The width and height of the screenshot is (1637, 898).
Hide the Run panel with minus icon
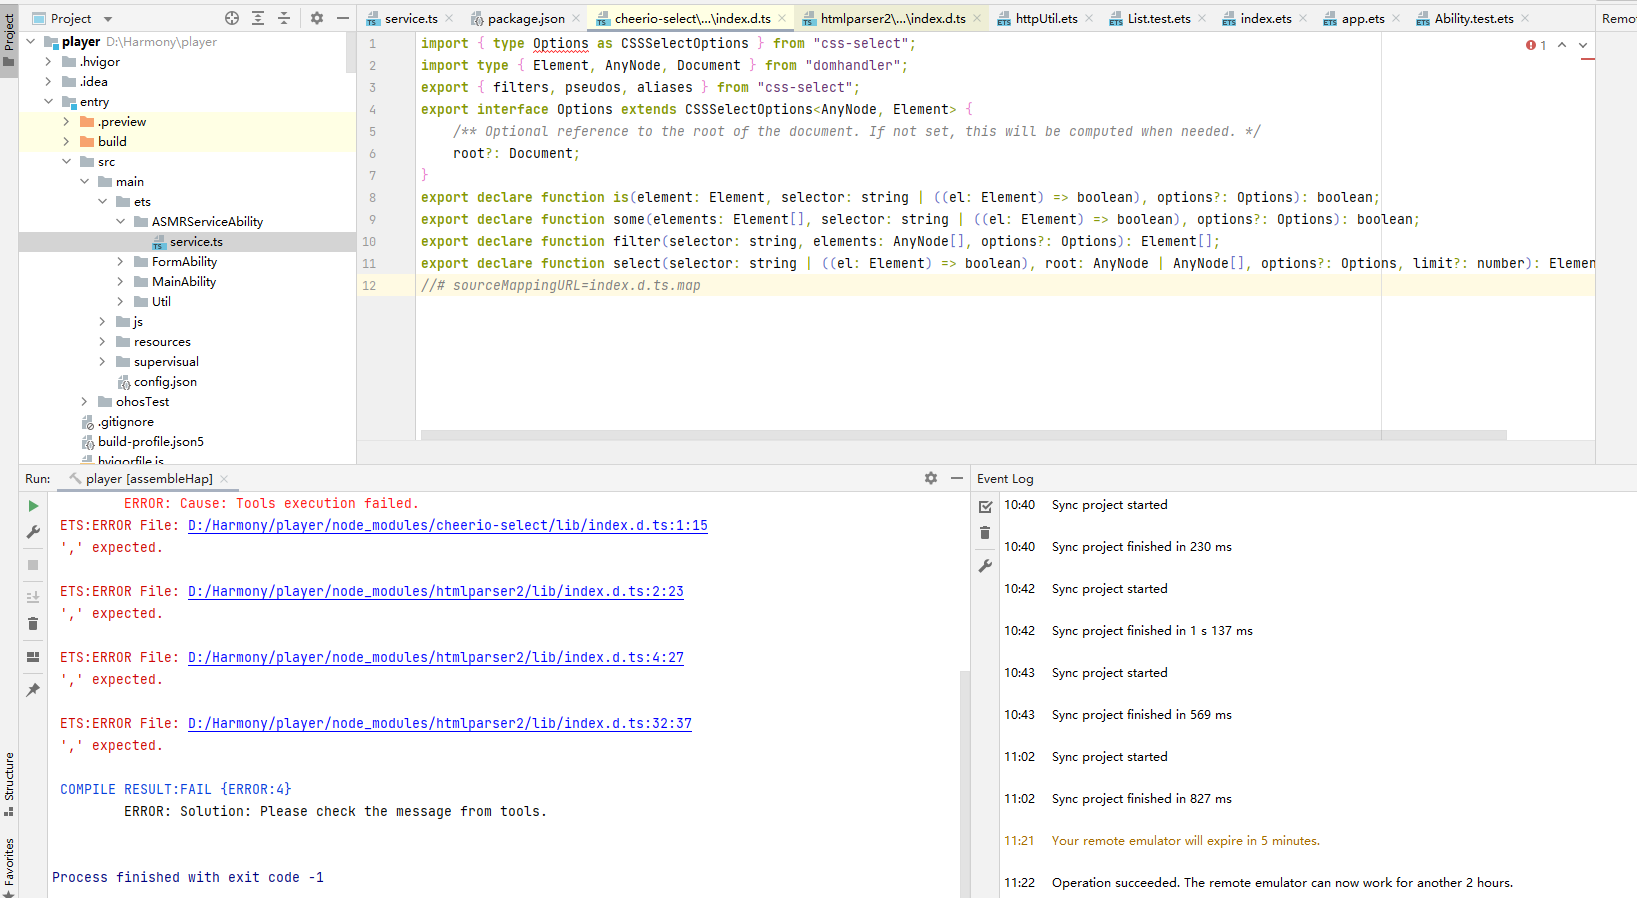(x=957, y=478)
